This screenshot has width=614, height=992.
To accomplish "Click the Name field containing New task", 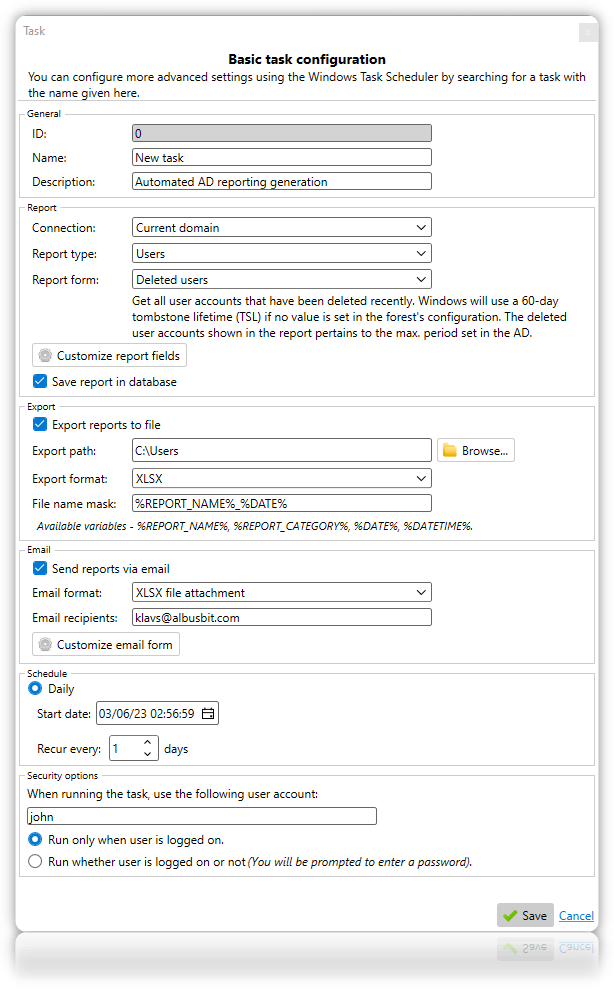I will click(282, 157).
